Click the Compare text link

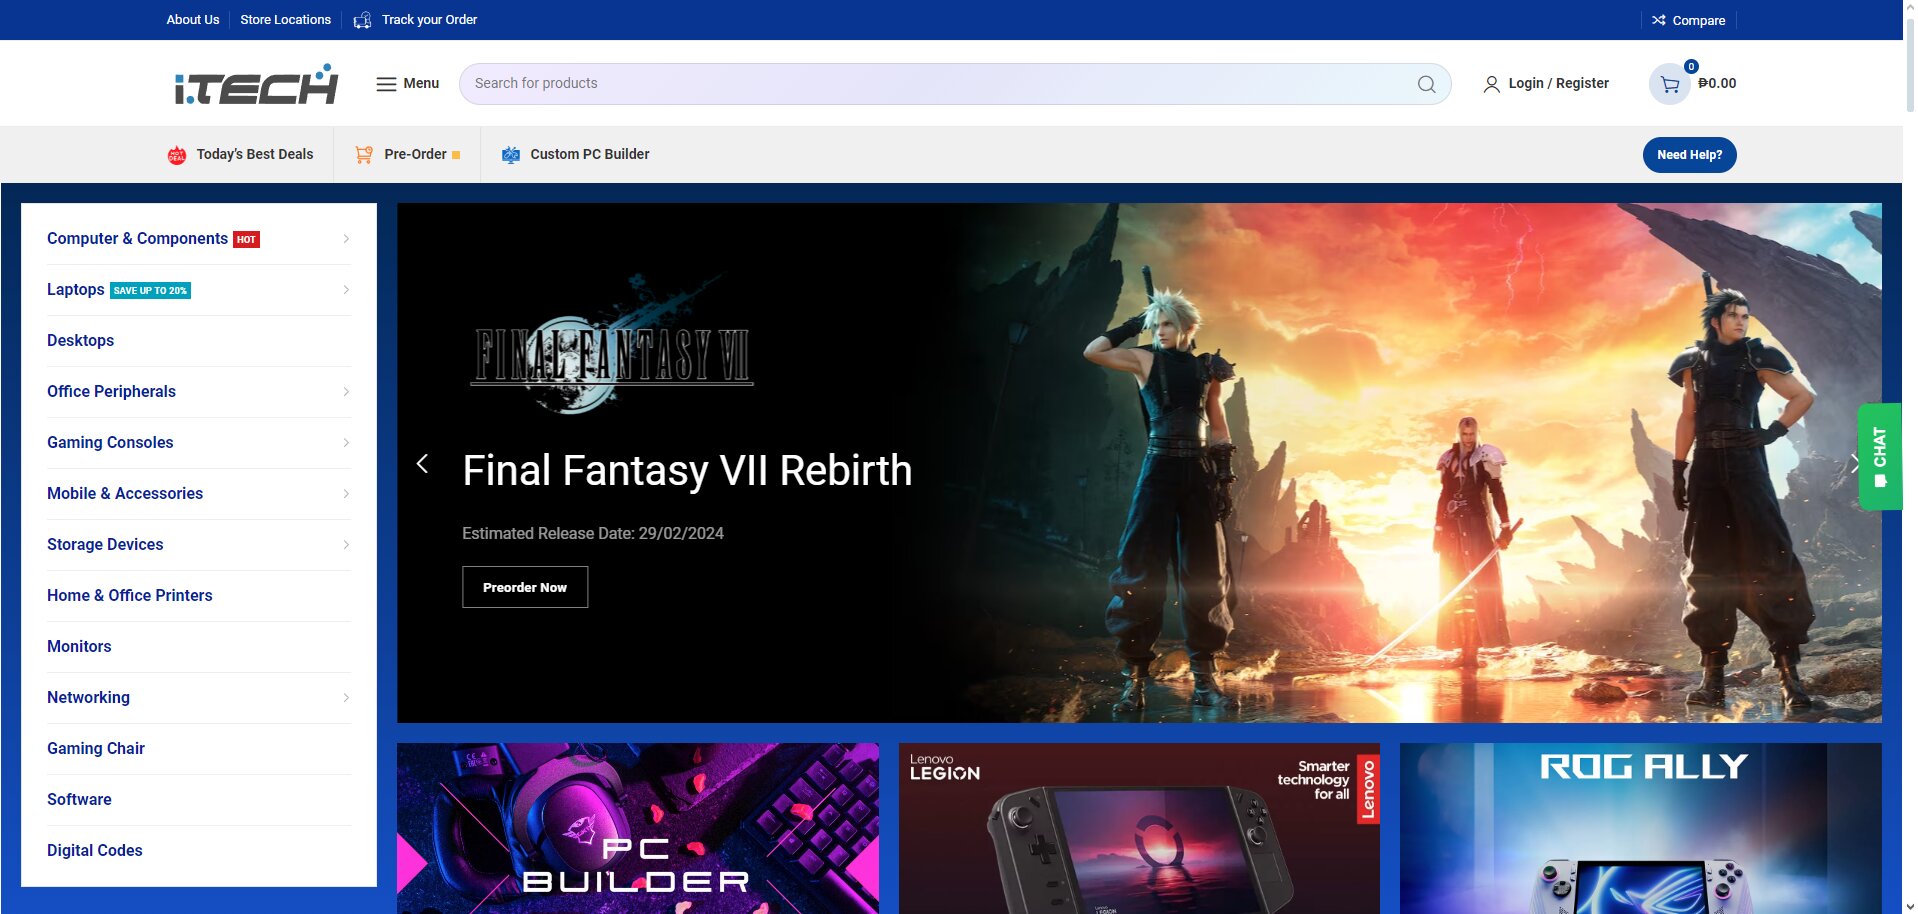(x=1699, y=20)
